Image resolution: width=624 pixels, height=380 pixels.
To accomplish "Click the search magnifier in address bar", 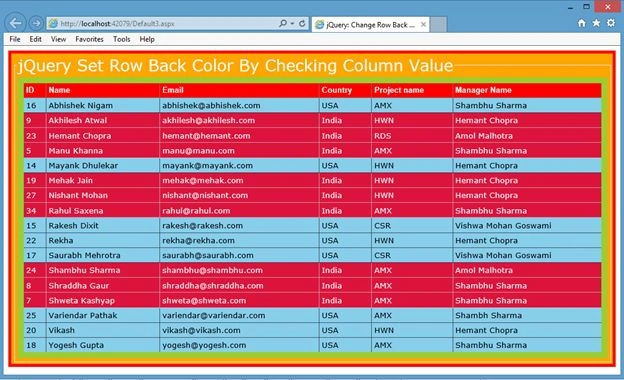I will [283, 23].
